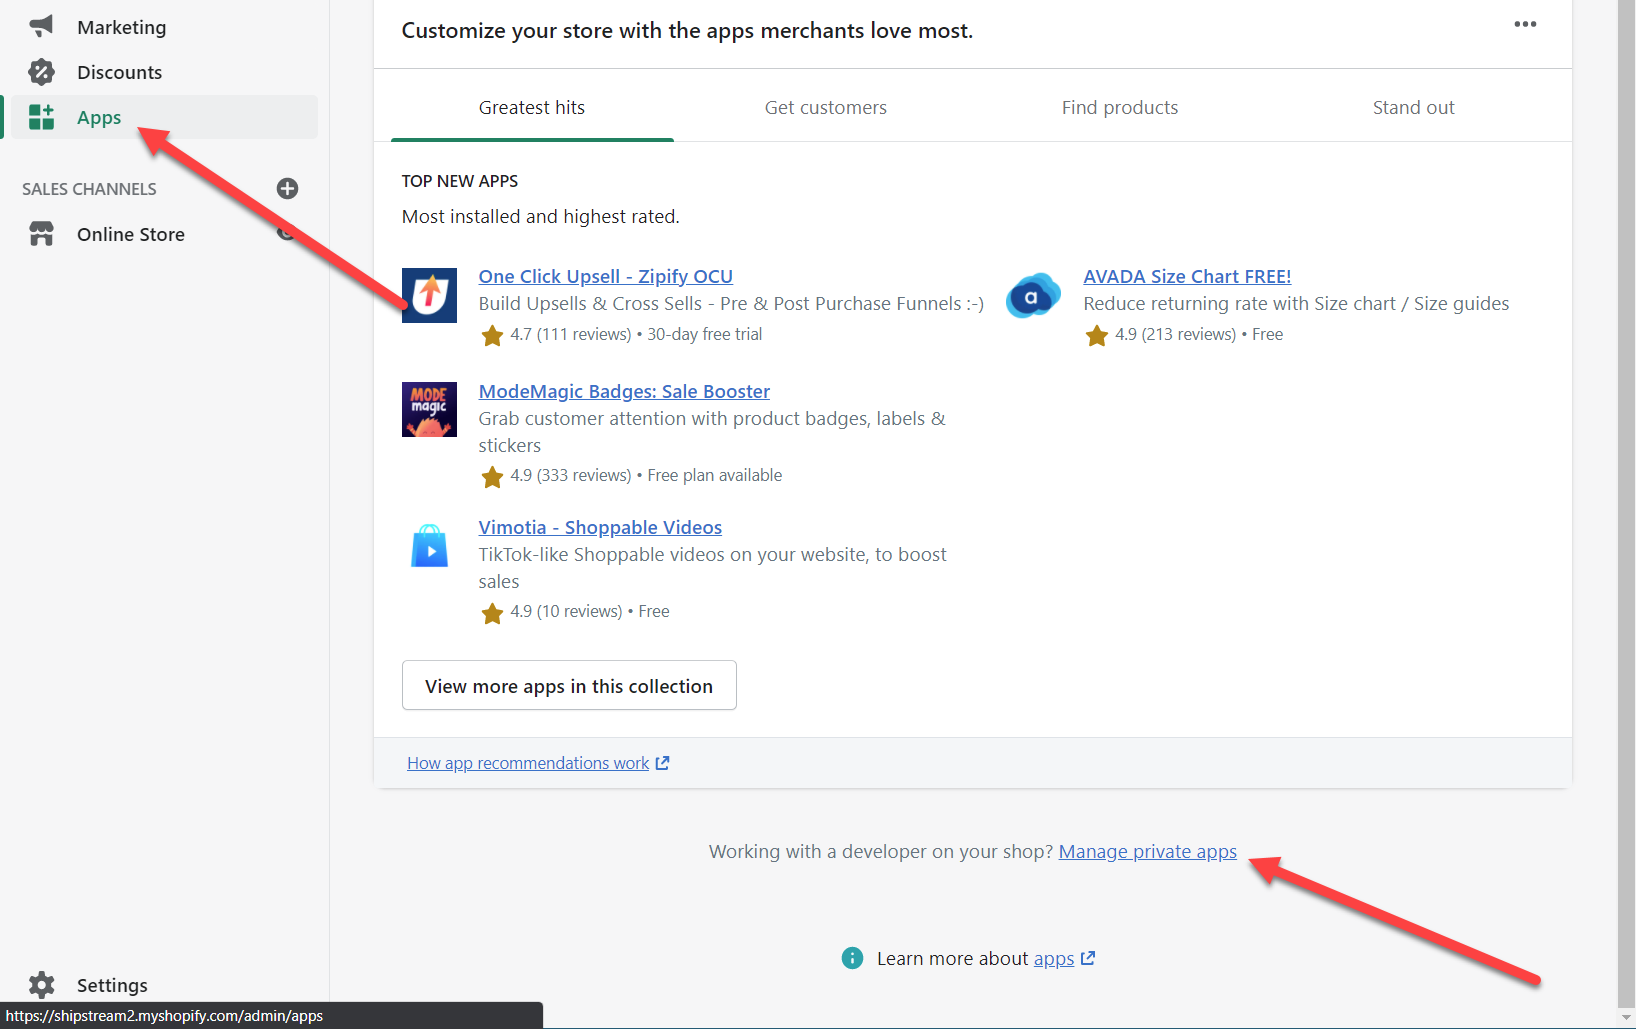Click the Discounts badge icon
1636x1029 pixels.
41,72
